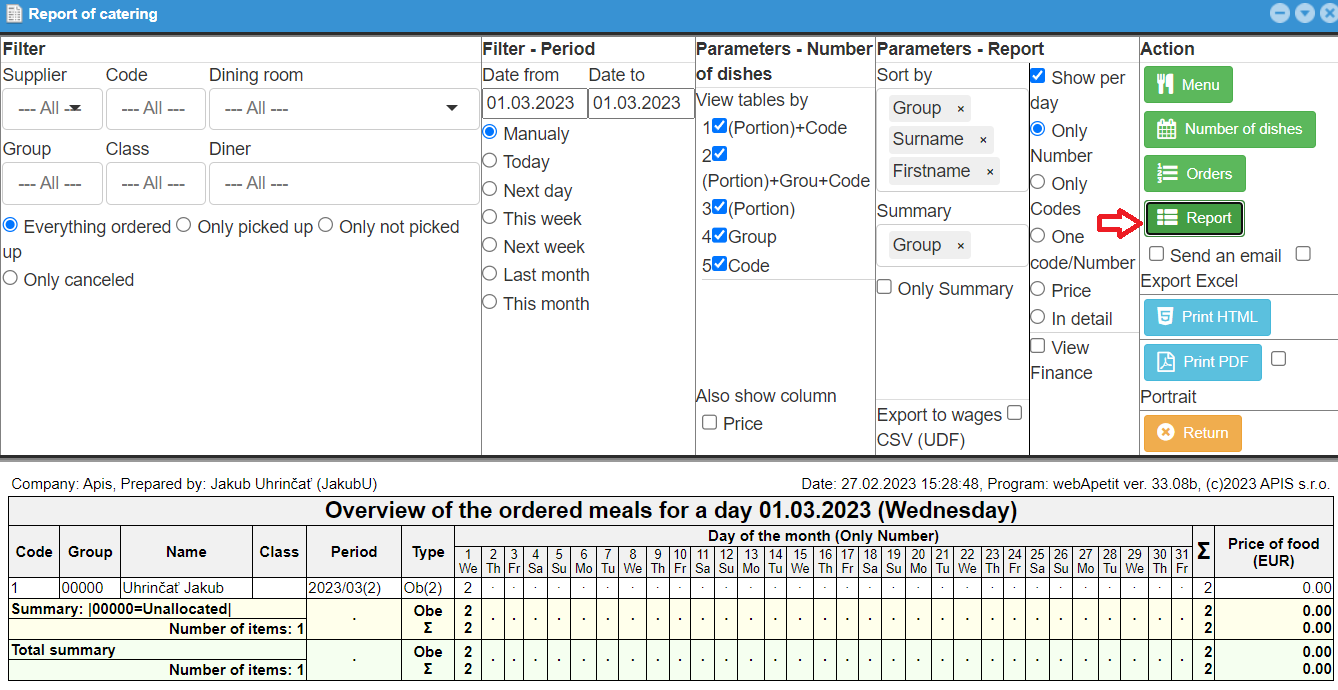Open the Dining room dropdown
Image resolution: width=1338 pixels, height=690 pixels.
point(343,108)
